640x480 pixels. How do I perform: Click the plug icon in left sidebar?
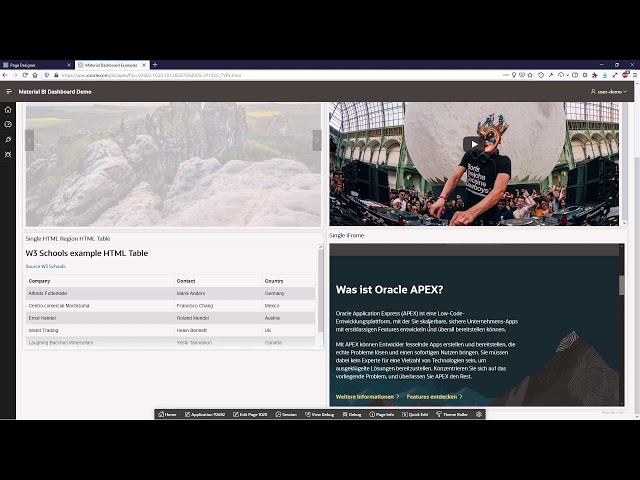(x=8, y=140)
